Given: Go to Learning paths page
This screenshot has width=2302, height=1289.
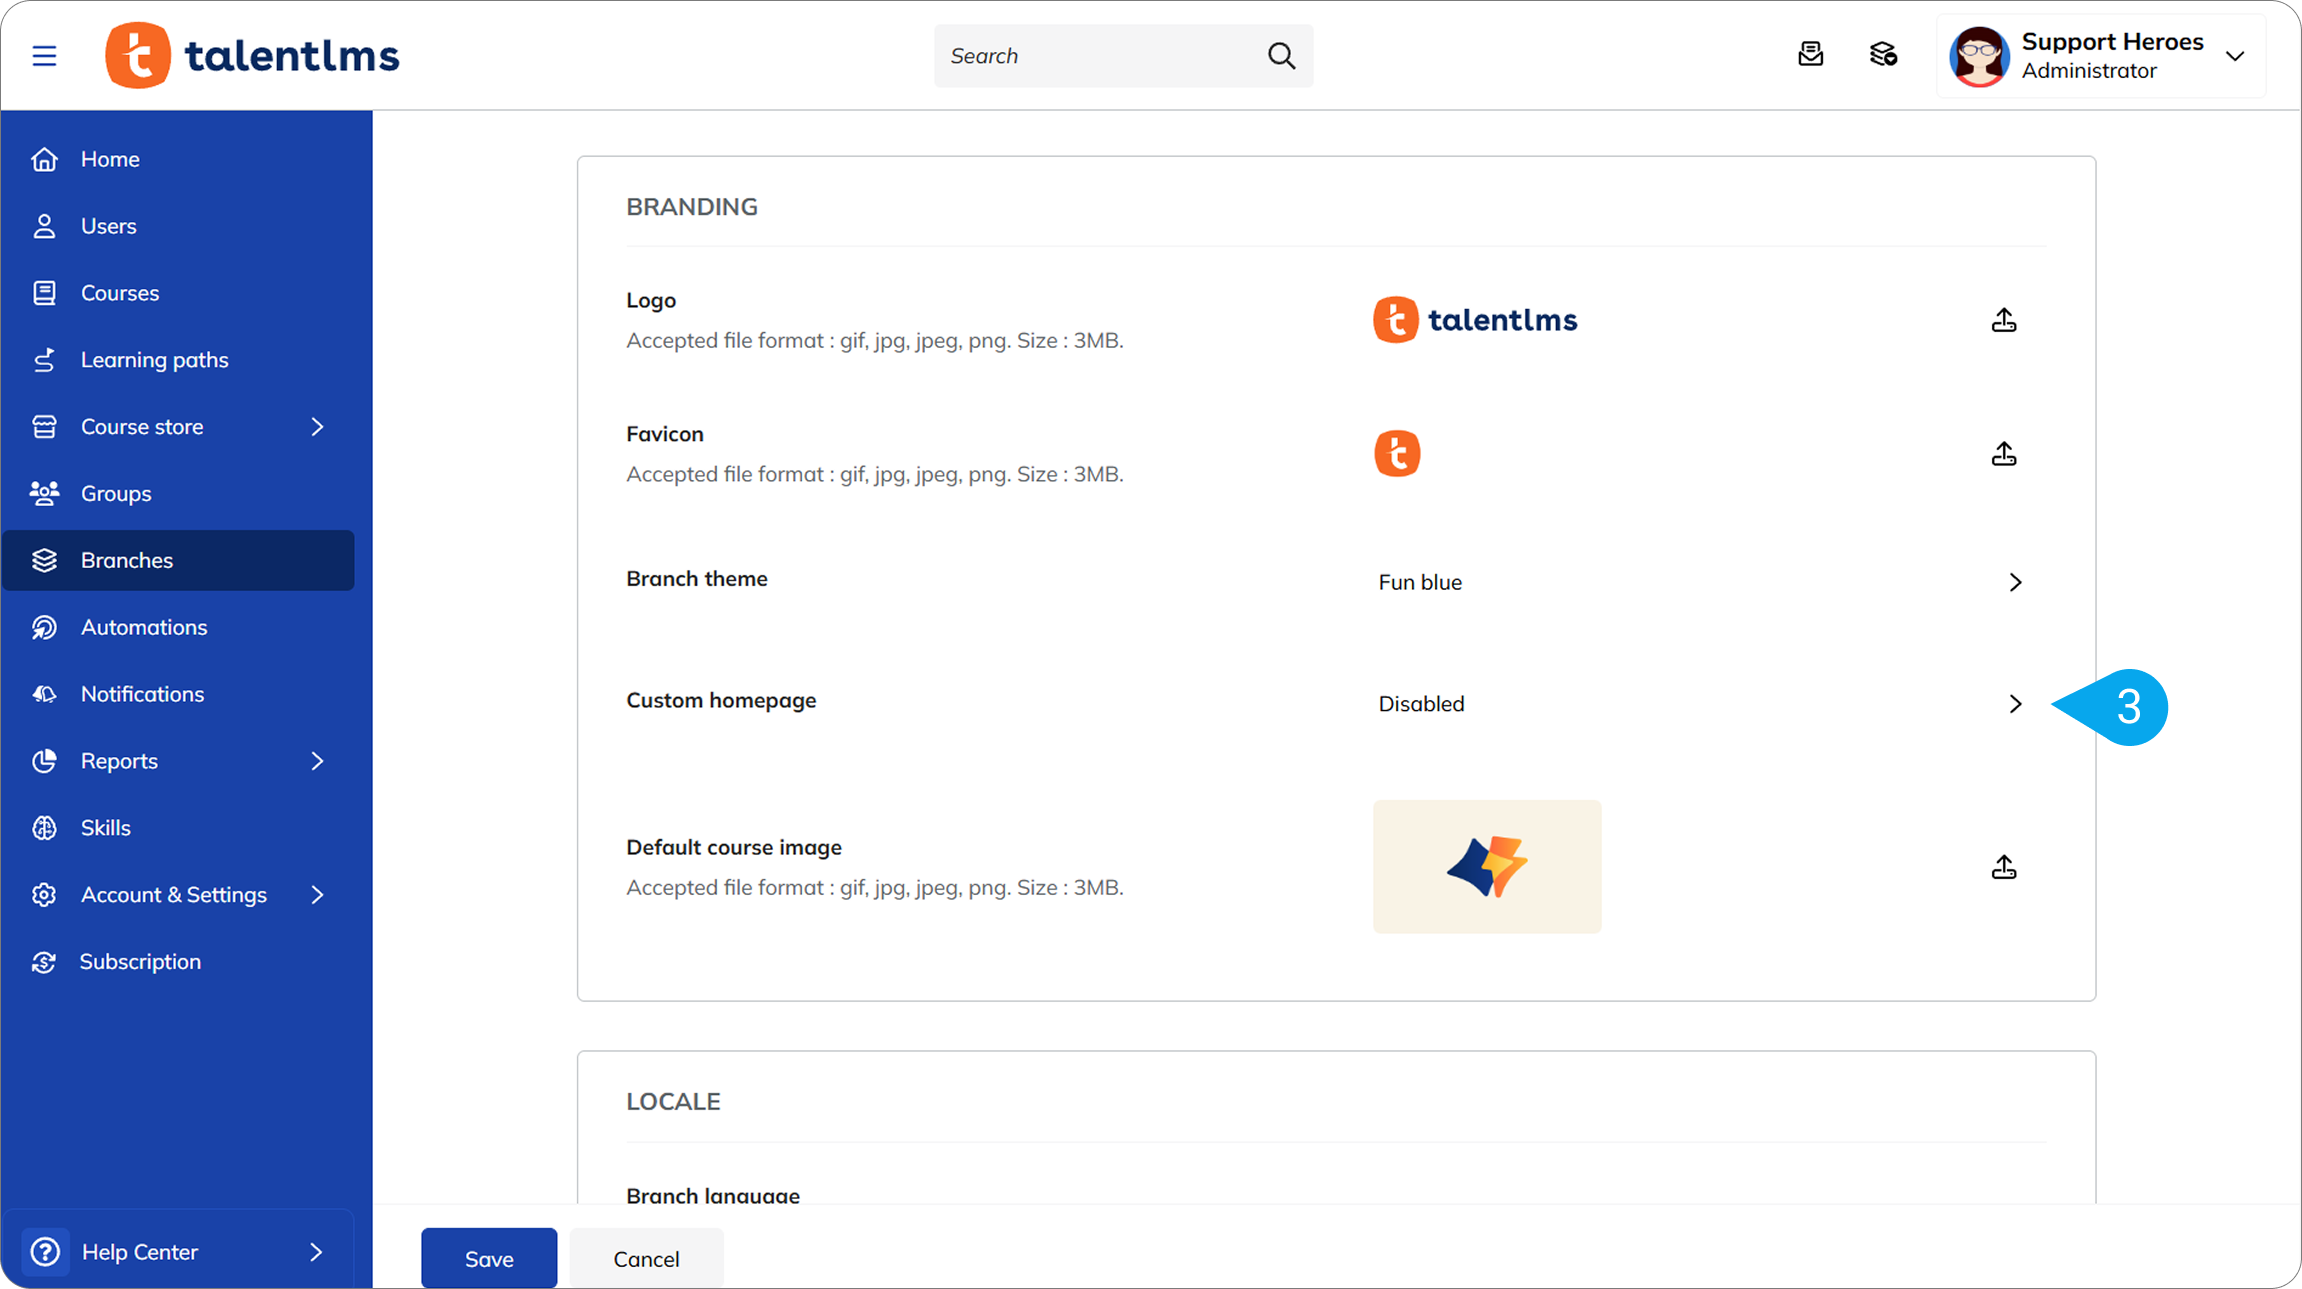Looking at the screenshot, I should (x=154, y=360).
